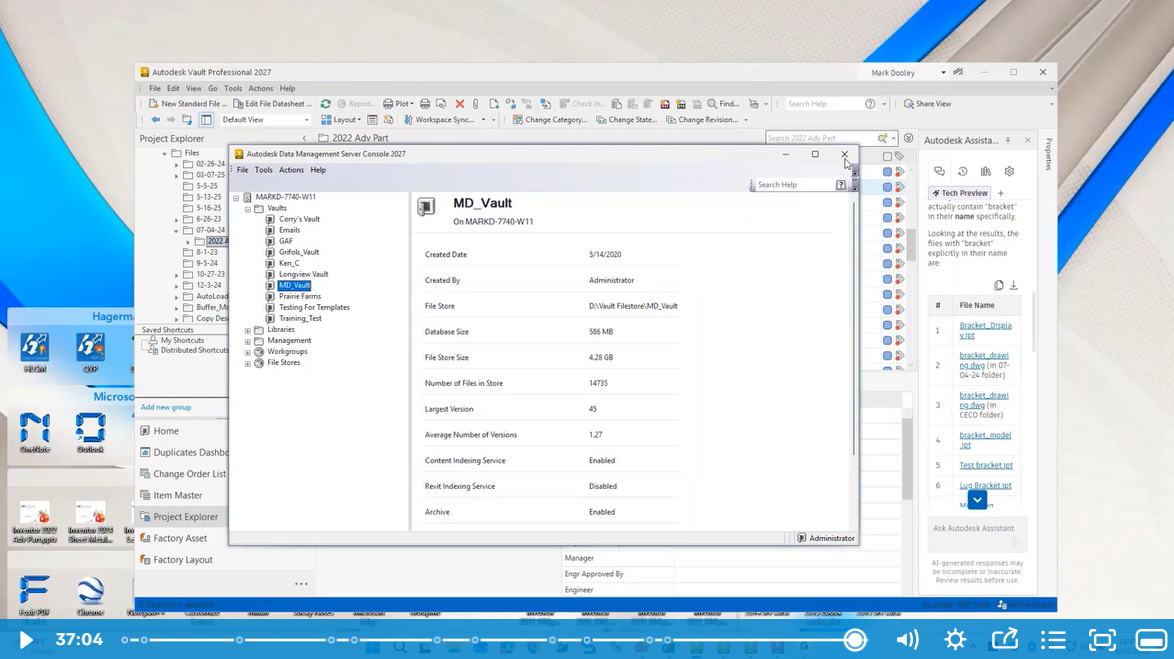The image size is (1174, 659).
Task: Open the OneNote desktop shortcut
Action: pos(34,432)
